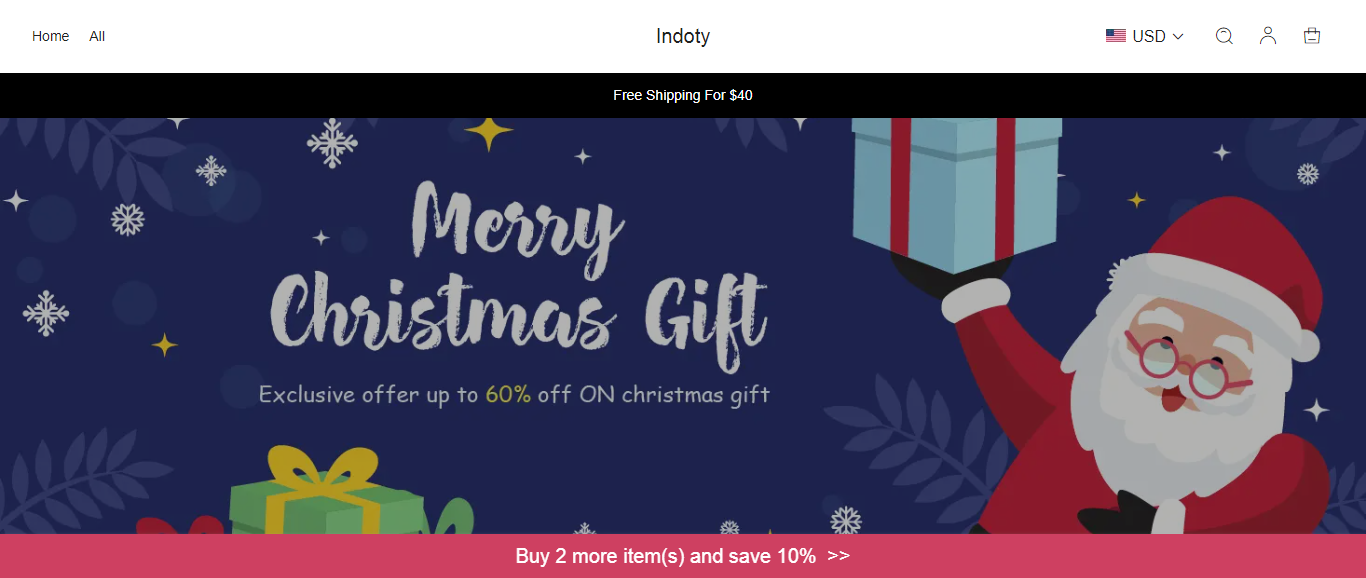Open the All products menu item
The width and height of the screenshot is (1366, 578).
(97, 36)
